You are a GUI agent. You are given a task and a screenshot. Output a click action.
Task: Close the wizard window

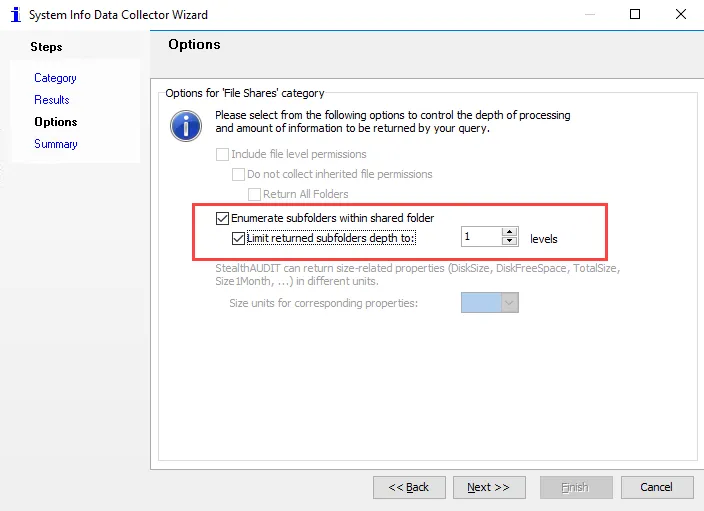pos(681,14)
